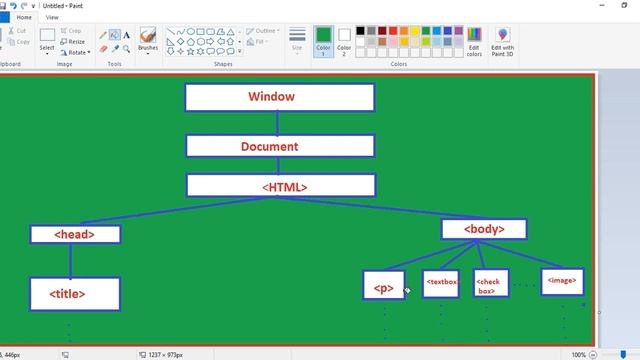Choose the Right arrow shape
The image size is (640, 360).
pyautogui.click(x=211, y=42)
